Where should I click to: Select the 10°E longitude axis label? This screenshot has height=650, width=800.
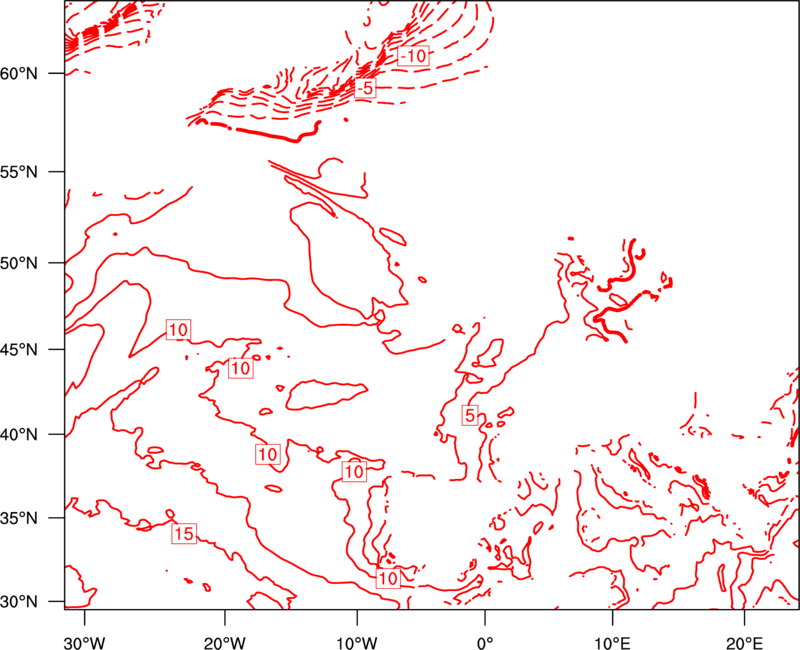[613, 643]
